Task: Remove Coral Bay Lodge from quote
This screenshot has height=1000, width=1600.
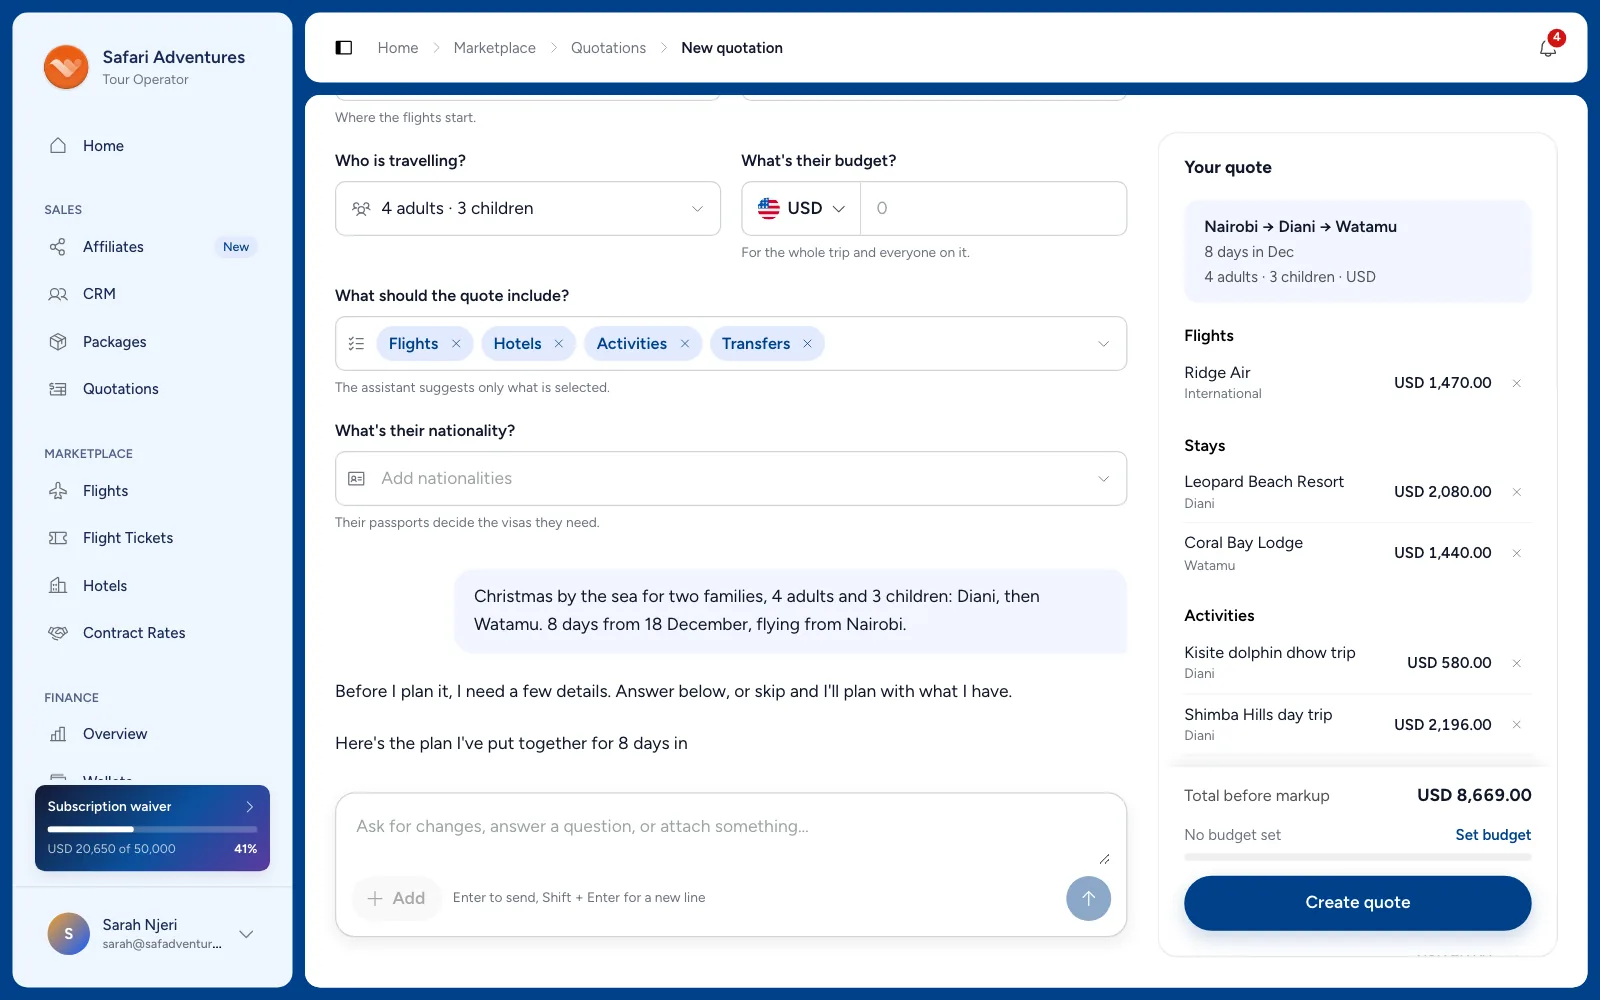Action: pyautogui.click(x=1517, y=553)
